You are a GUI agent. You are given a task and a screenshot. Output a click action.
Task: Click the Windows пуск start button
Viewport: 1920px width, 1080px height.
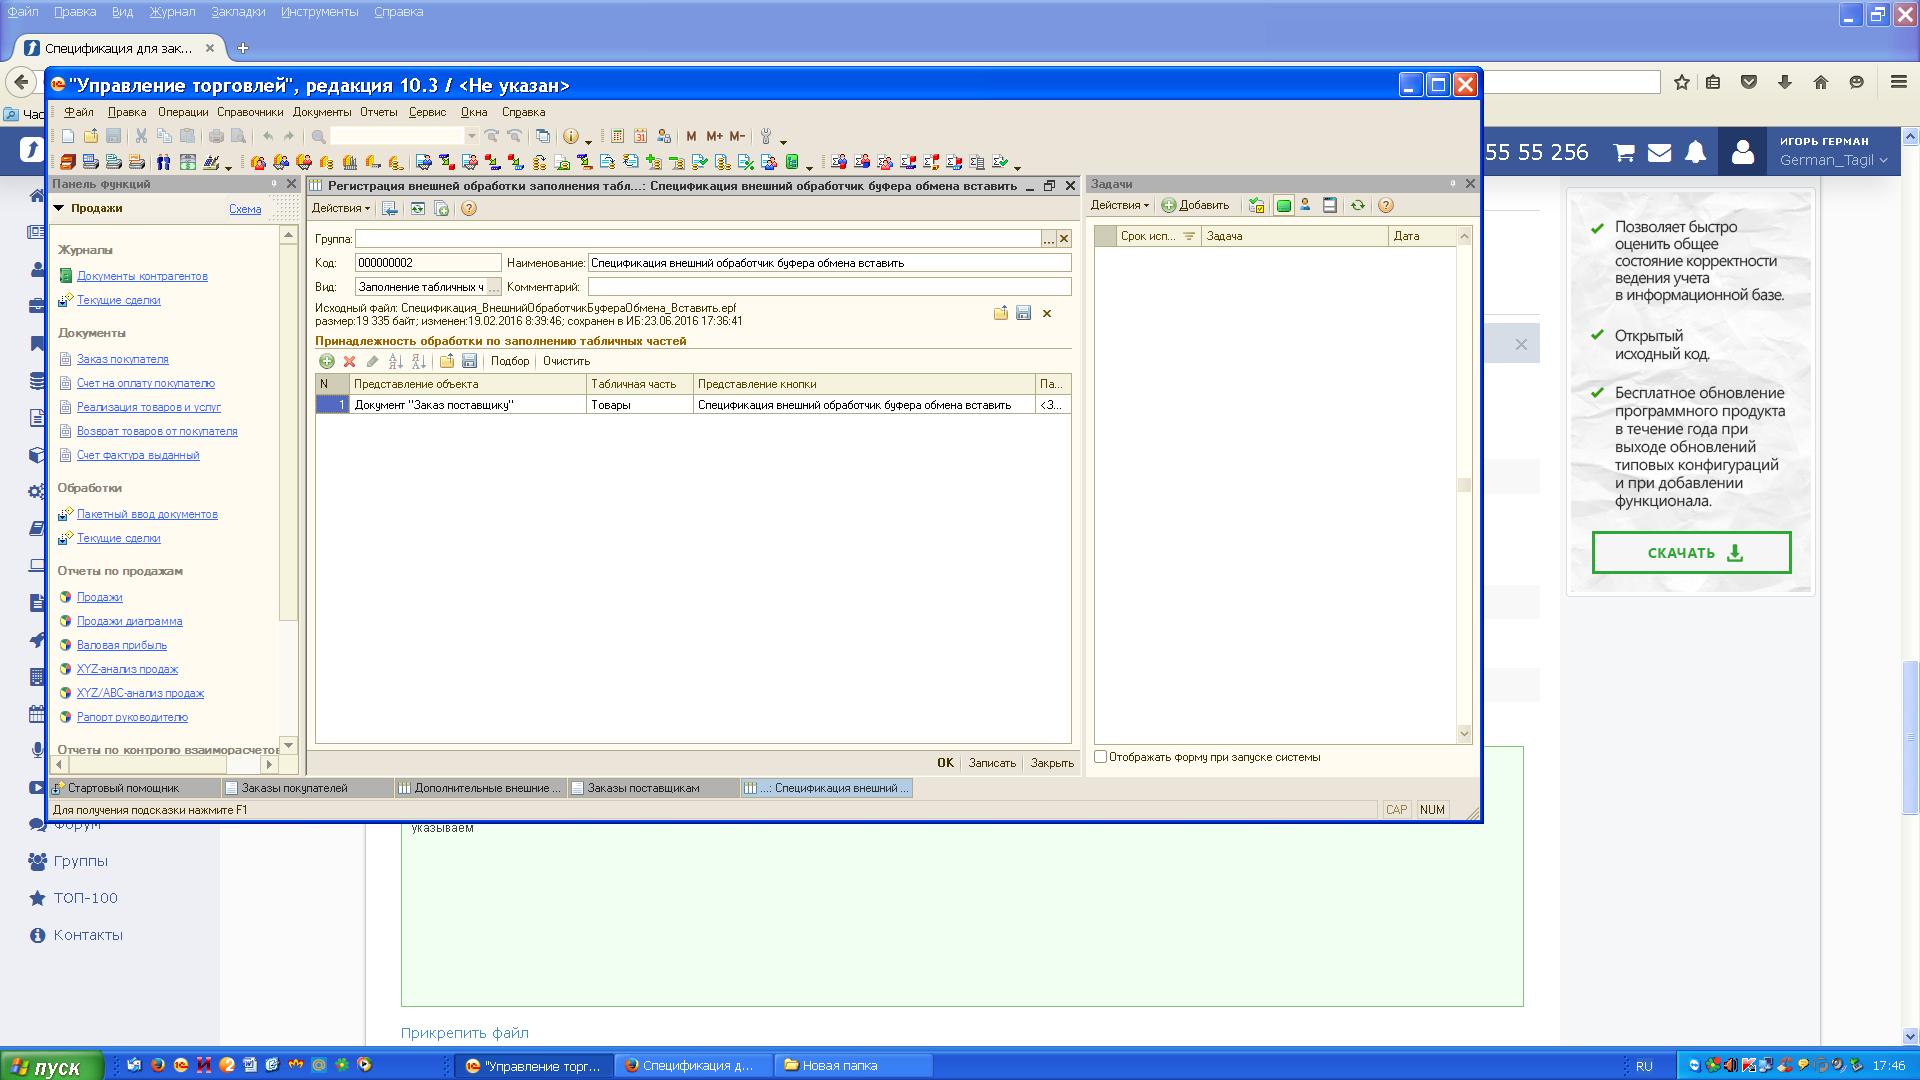(52, 1066)
